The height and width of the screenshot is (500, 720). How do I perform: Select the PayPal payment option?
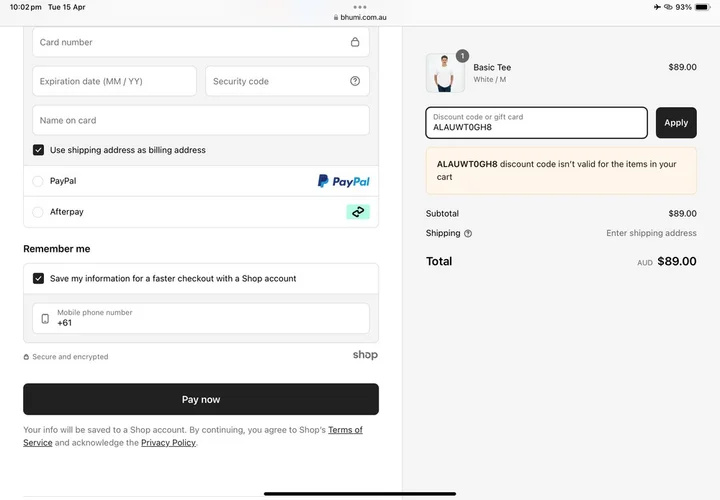38,181
